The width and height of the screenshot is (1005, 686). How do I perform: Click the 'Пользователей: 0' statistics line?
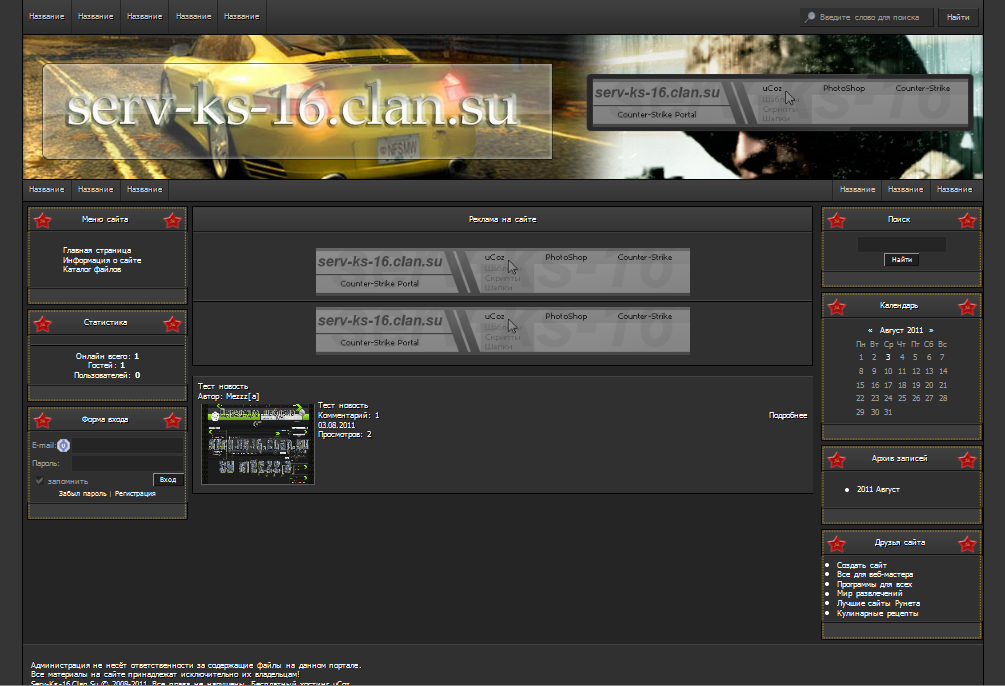107,375
